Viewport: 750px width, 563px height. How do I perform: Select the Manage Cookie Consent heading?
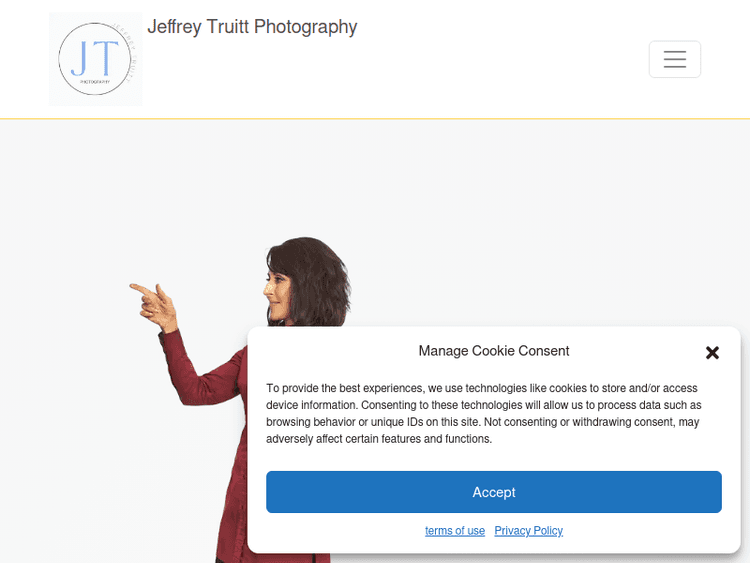click(494, 351)
